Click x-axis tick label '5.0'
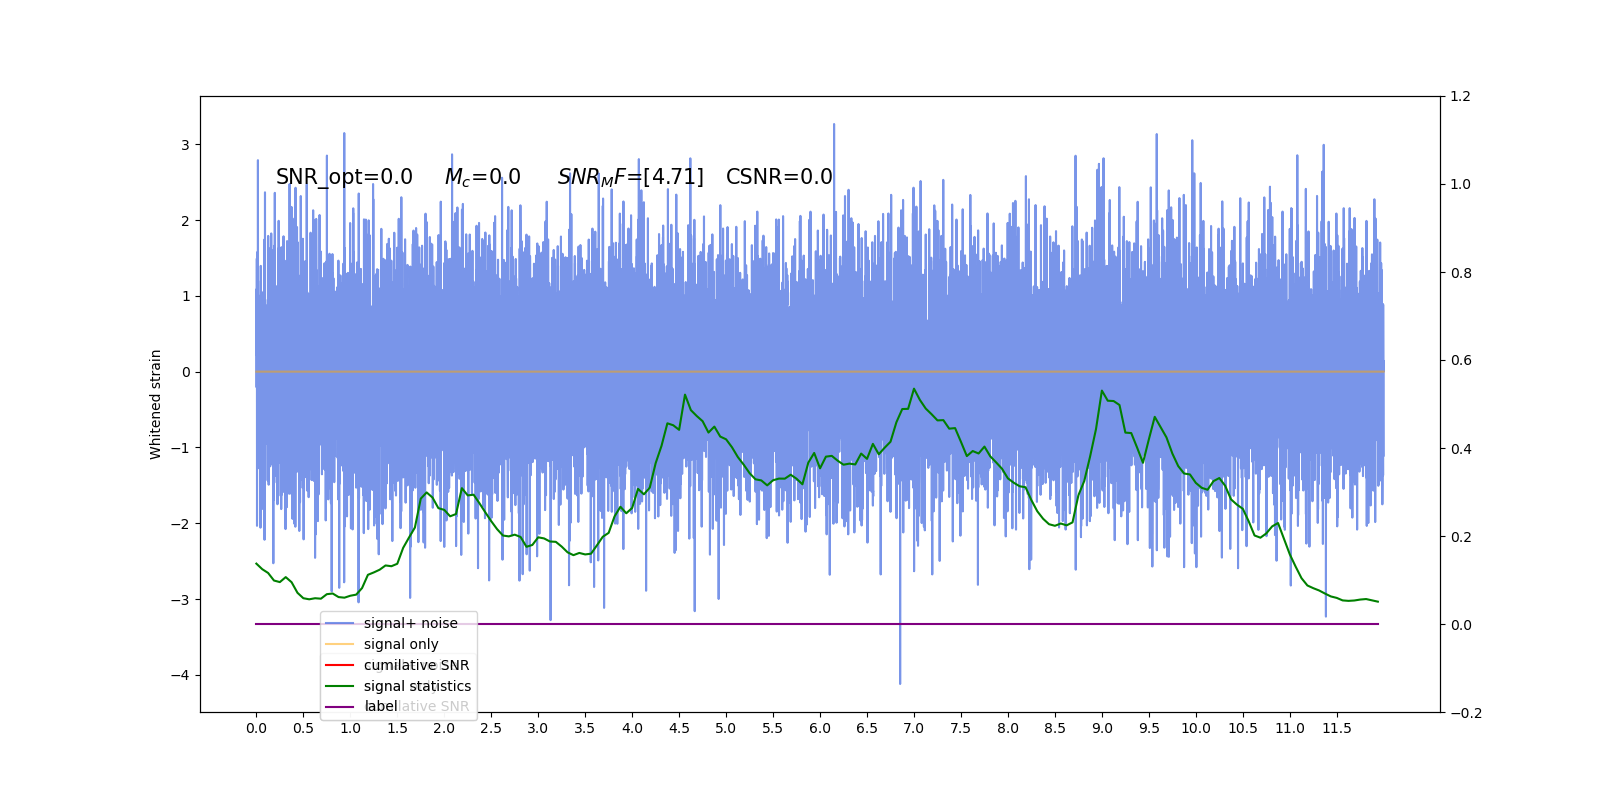 726,728
